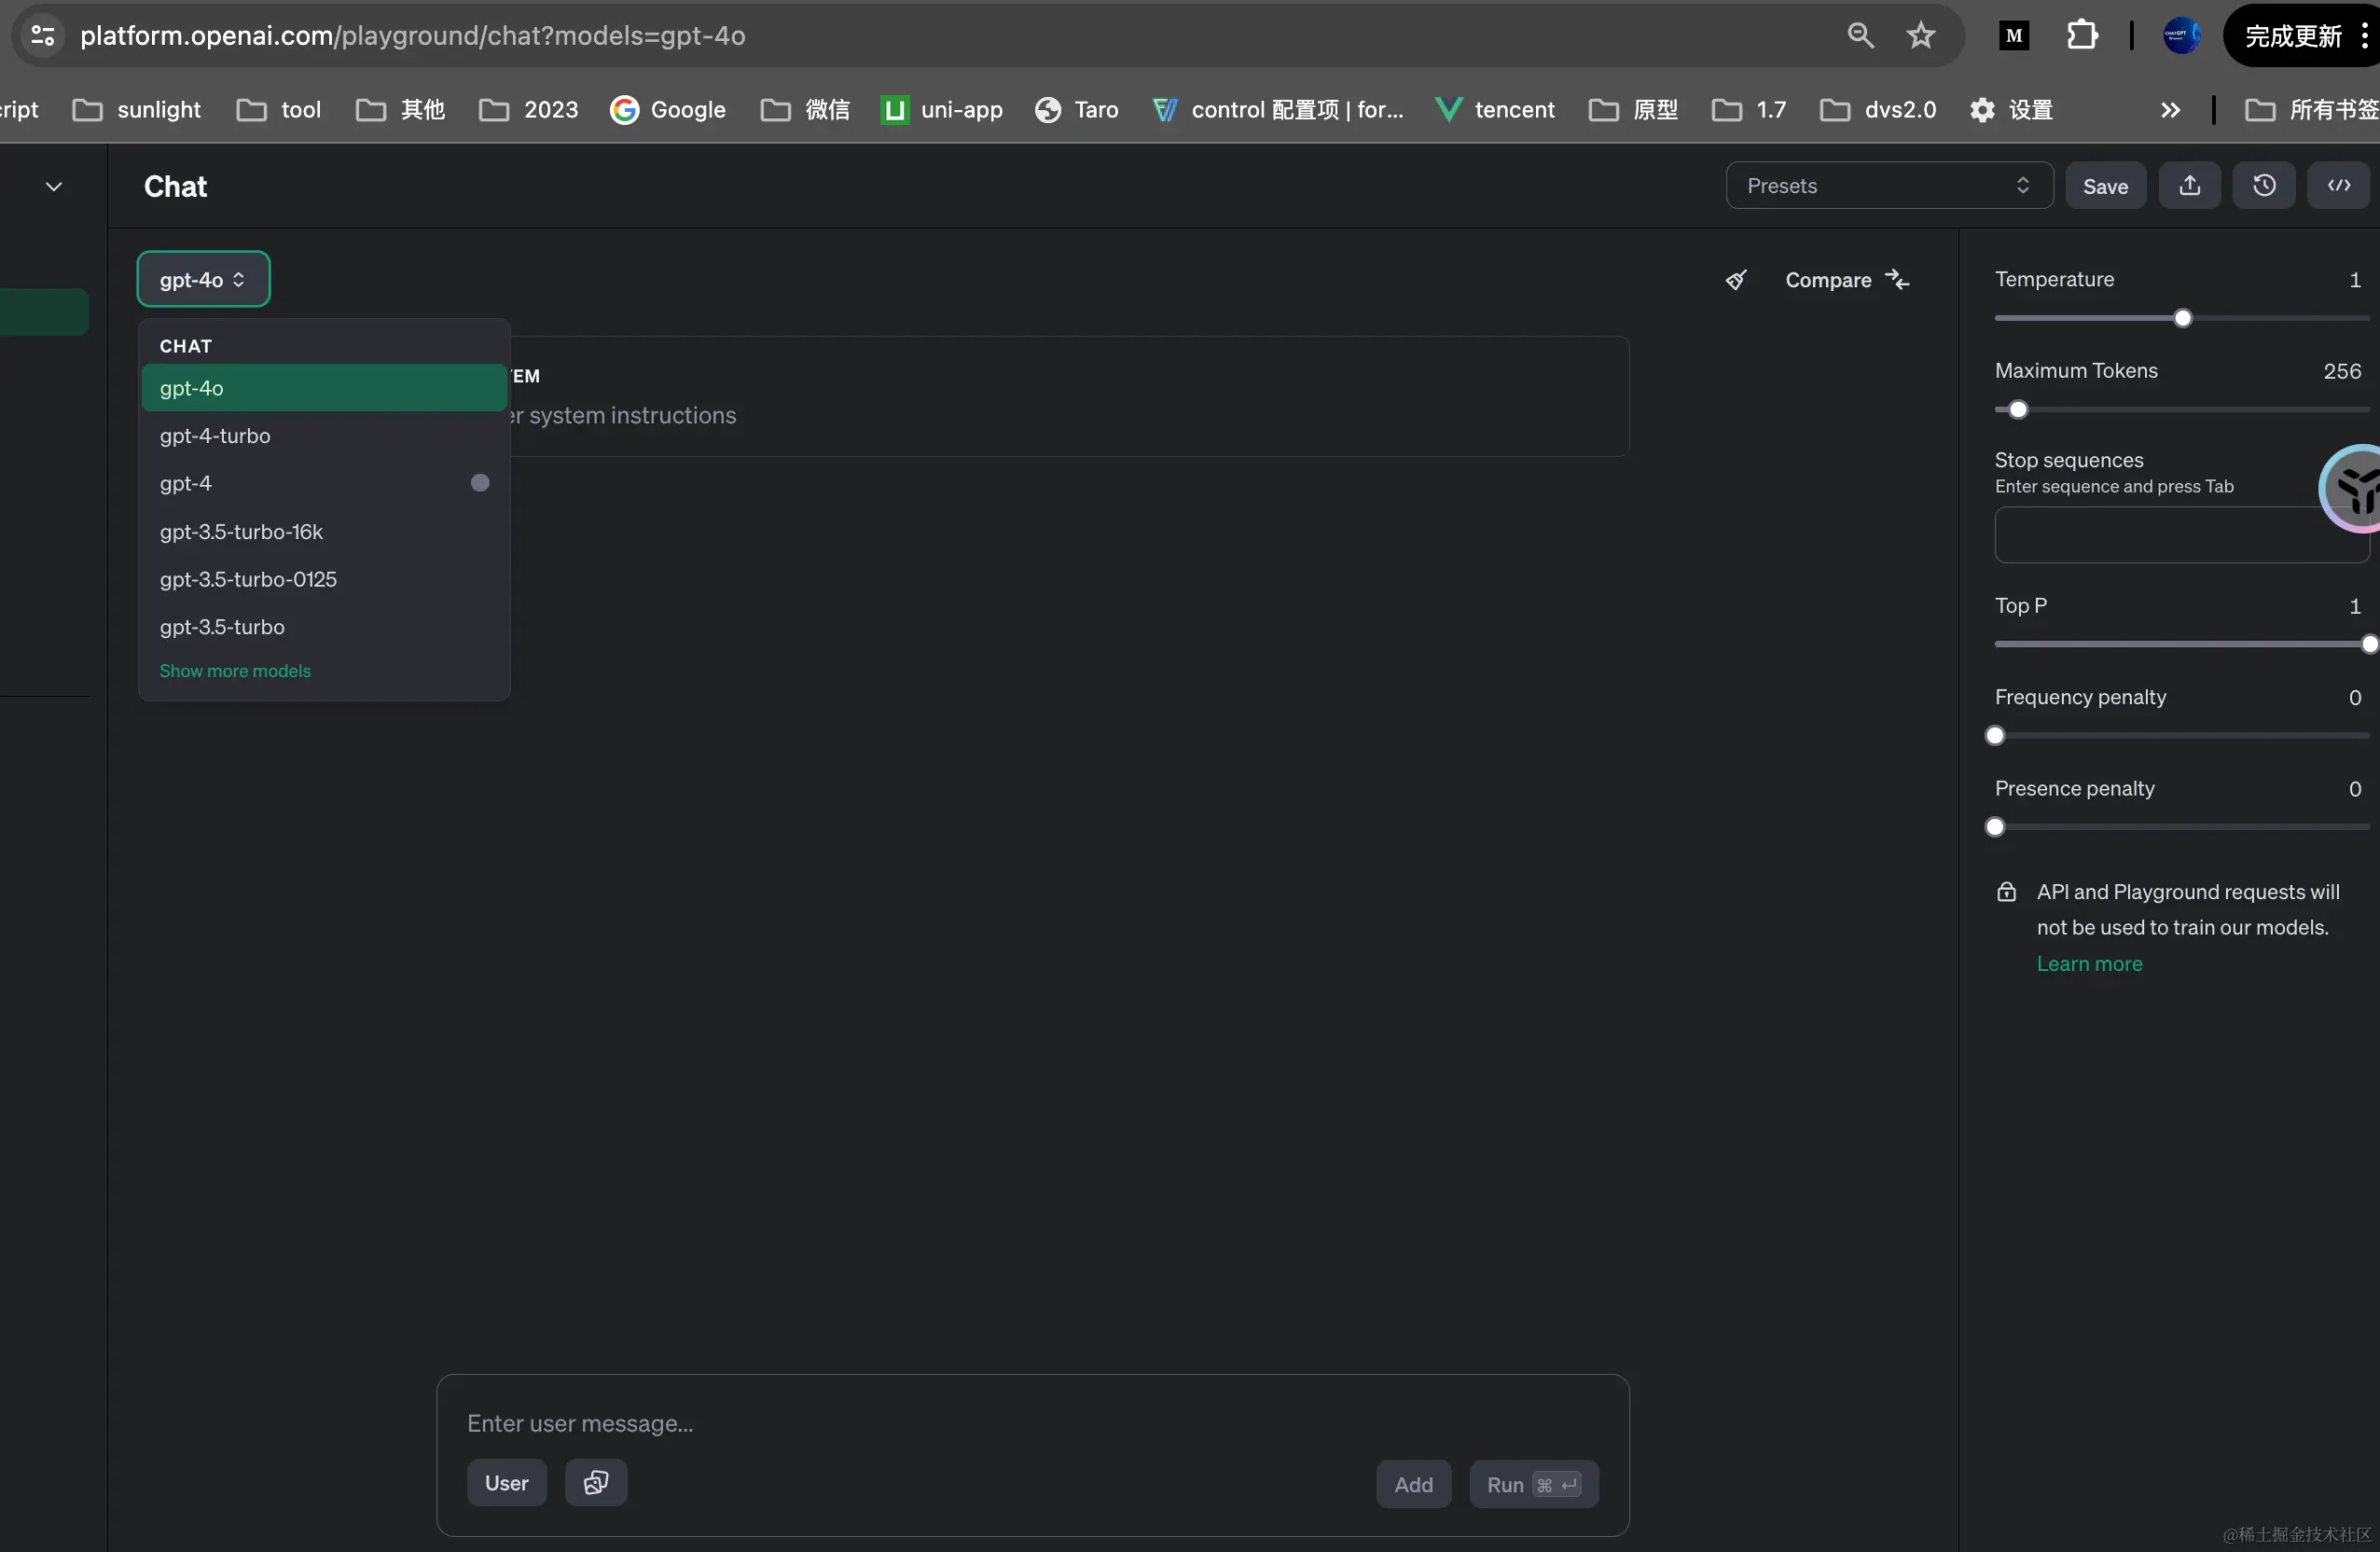Open the 其他 bookmark folder

(x=400, y=110)
